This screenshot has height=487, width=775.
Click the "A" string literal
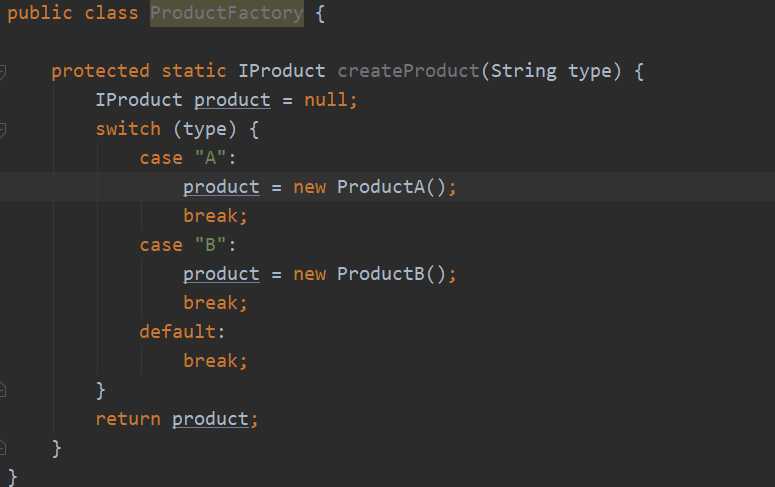pyautogui.click(x=210, y=158)
